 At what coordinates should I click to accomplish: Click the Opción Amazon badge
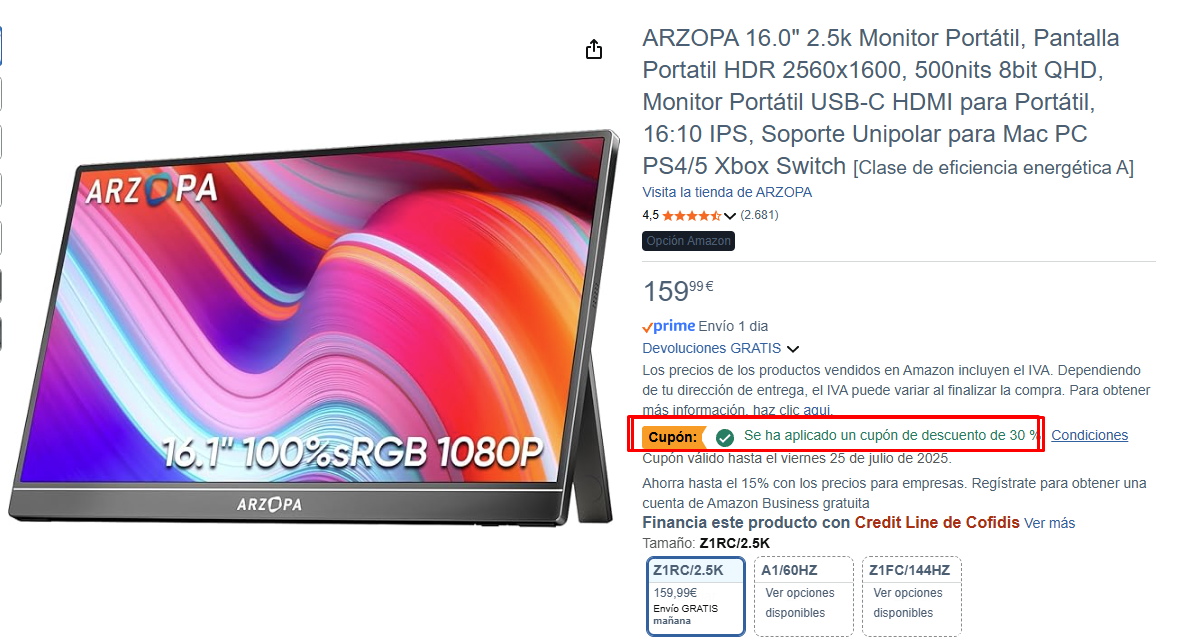point(688,241)
